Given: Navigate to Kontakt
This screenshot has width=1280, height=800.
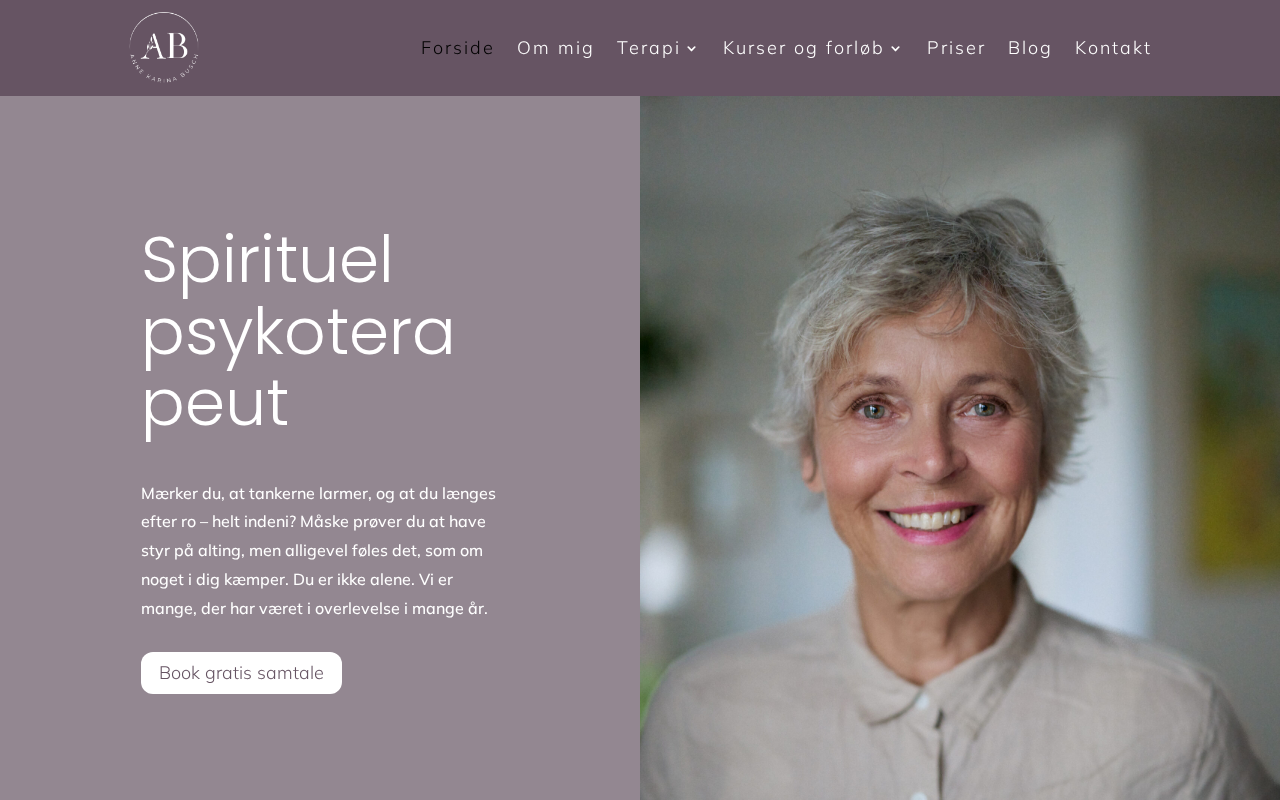Looking at the screenshot, I should pyautogui.click(x=1113, y=48).
